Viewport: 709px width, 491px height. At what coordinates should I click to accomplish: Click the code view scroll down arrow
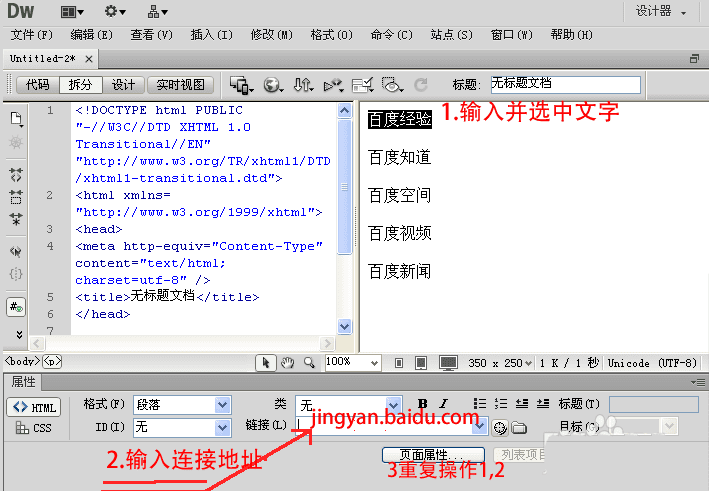point(345,326)
